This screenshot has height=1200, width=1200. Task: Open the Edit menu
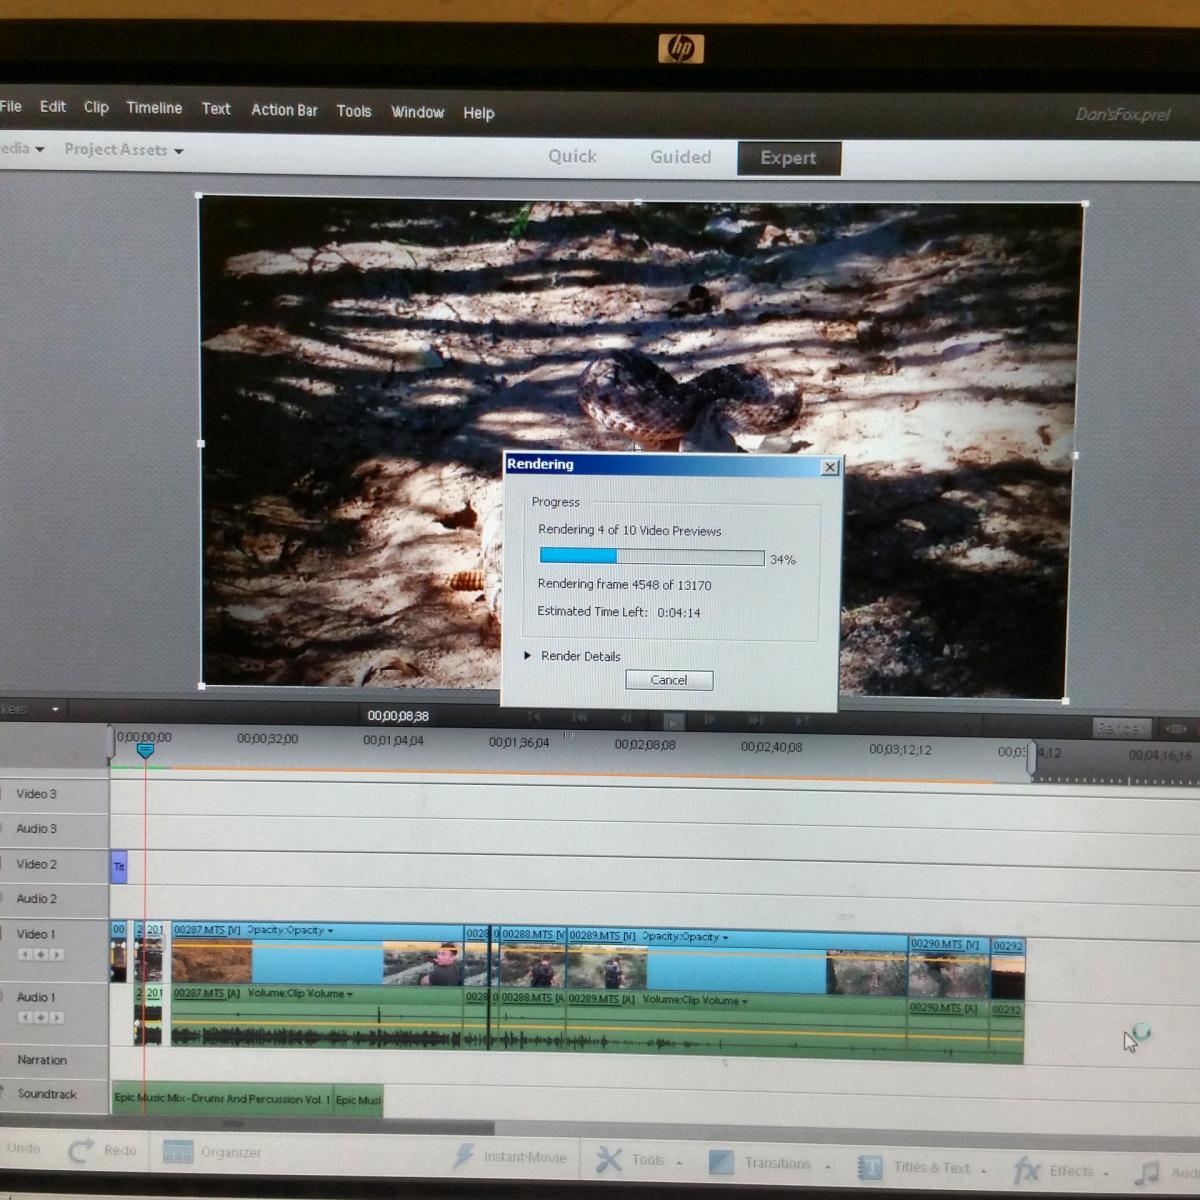tap(53, 106)
